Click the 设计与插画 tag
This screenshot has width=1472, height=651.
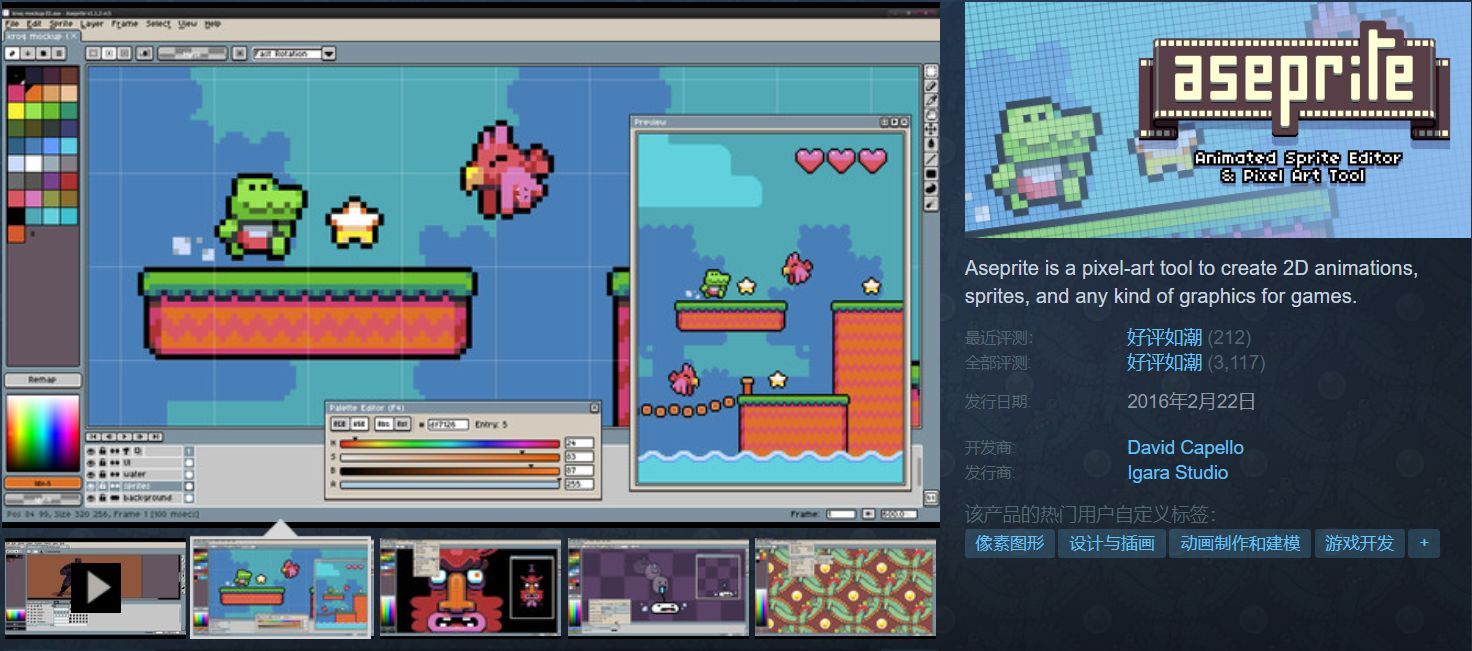pos(1112,543)
